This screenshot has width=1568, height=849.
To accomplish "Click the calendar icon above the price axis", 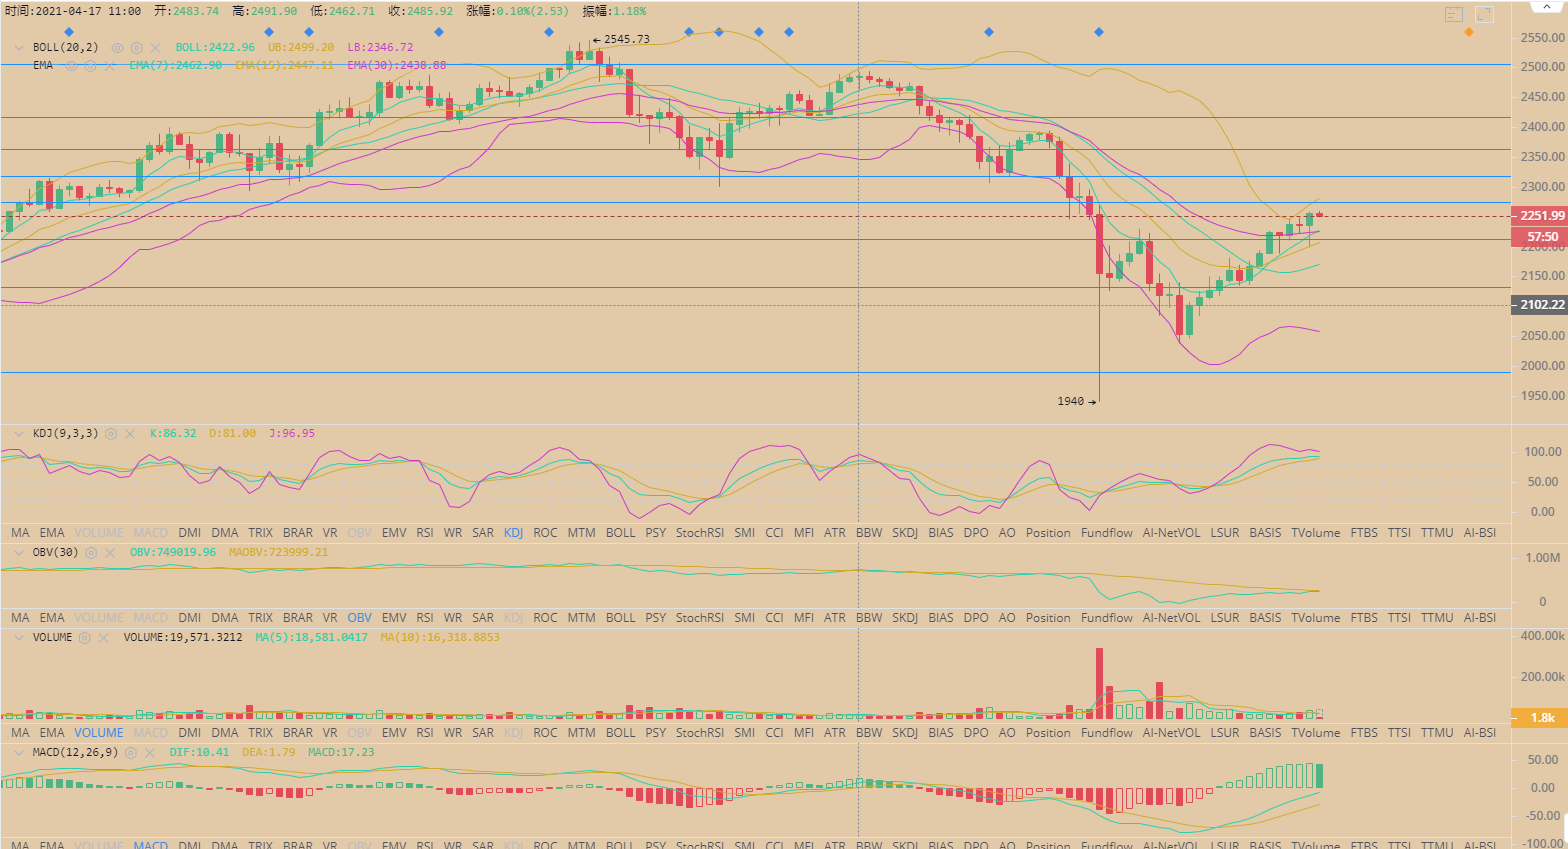I will 1454,14.
